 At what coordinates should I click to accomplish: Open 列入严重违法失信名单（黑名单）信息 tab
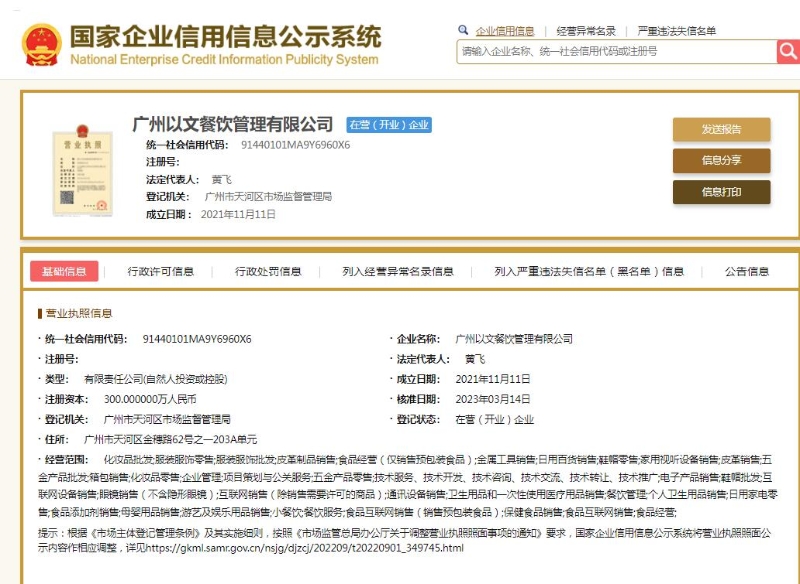[589, 271]
